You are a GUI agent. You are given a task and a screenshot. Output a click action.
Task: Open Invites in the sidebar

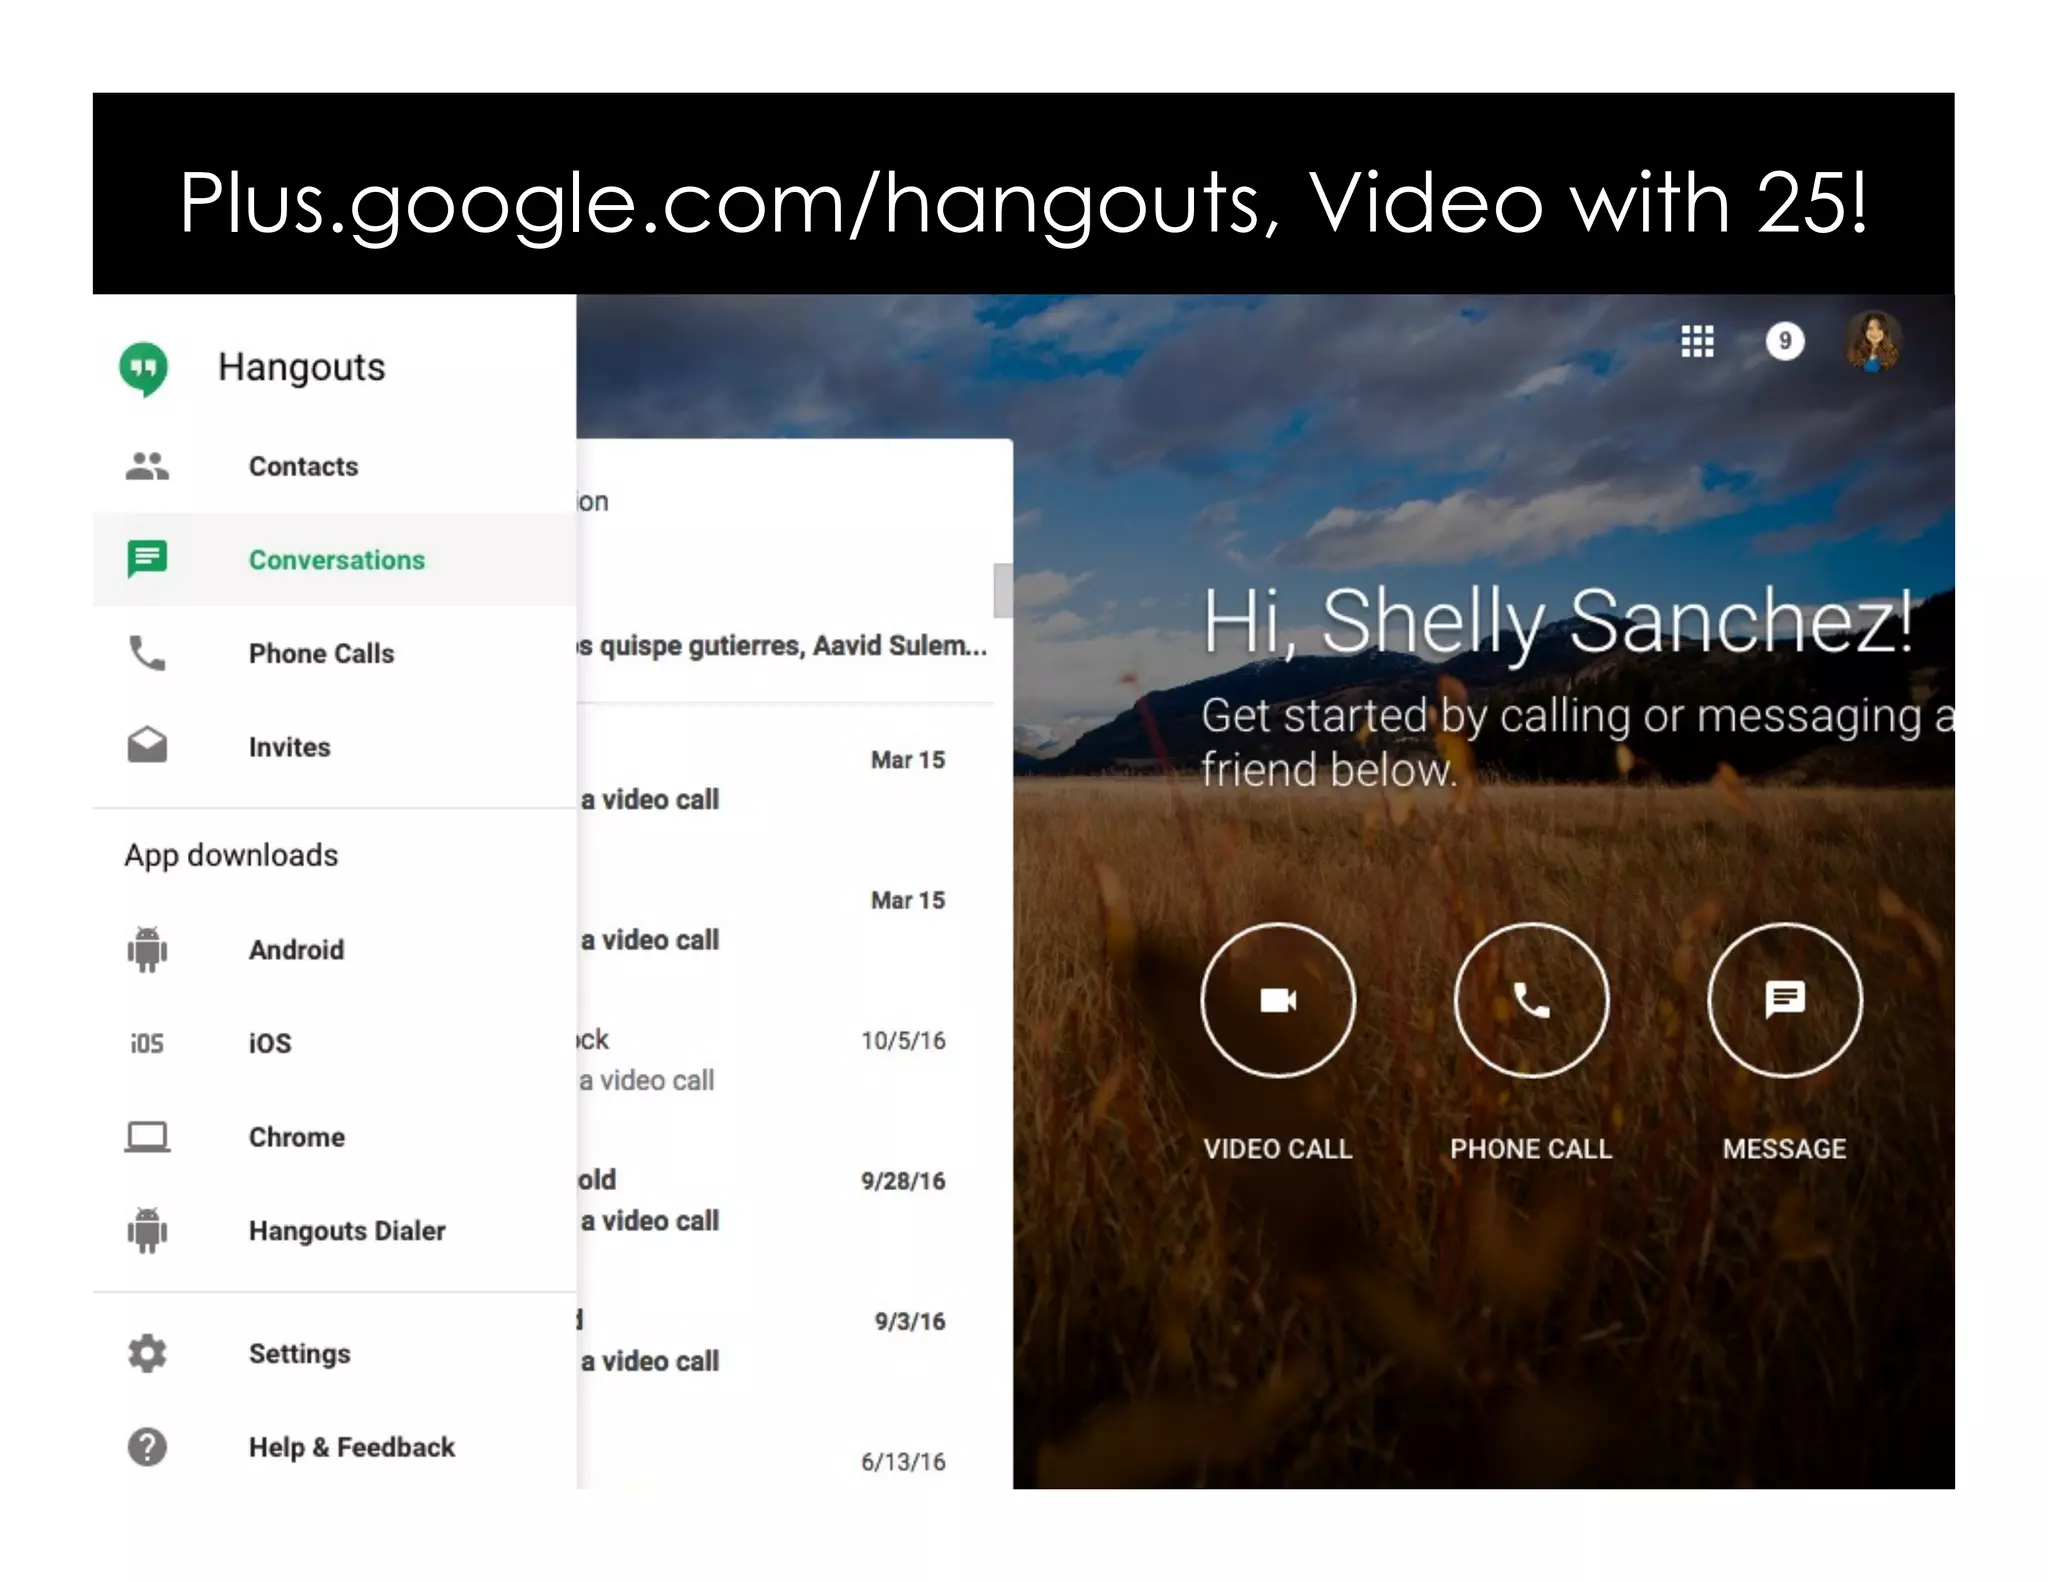coord(334,746)
